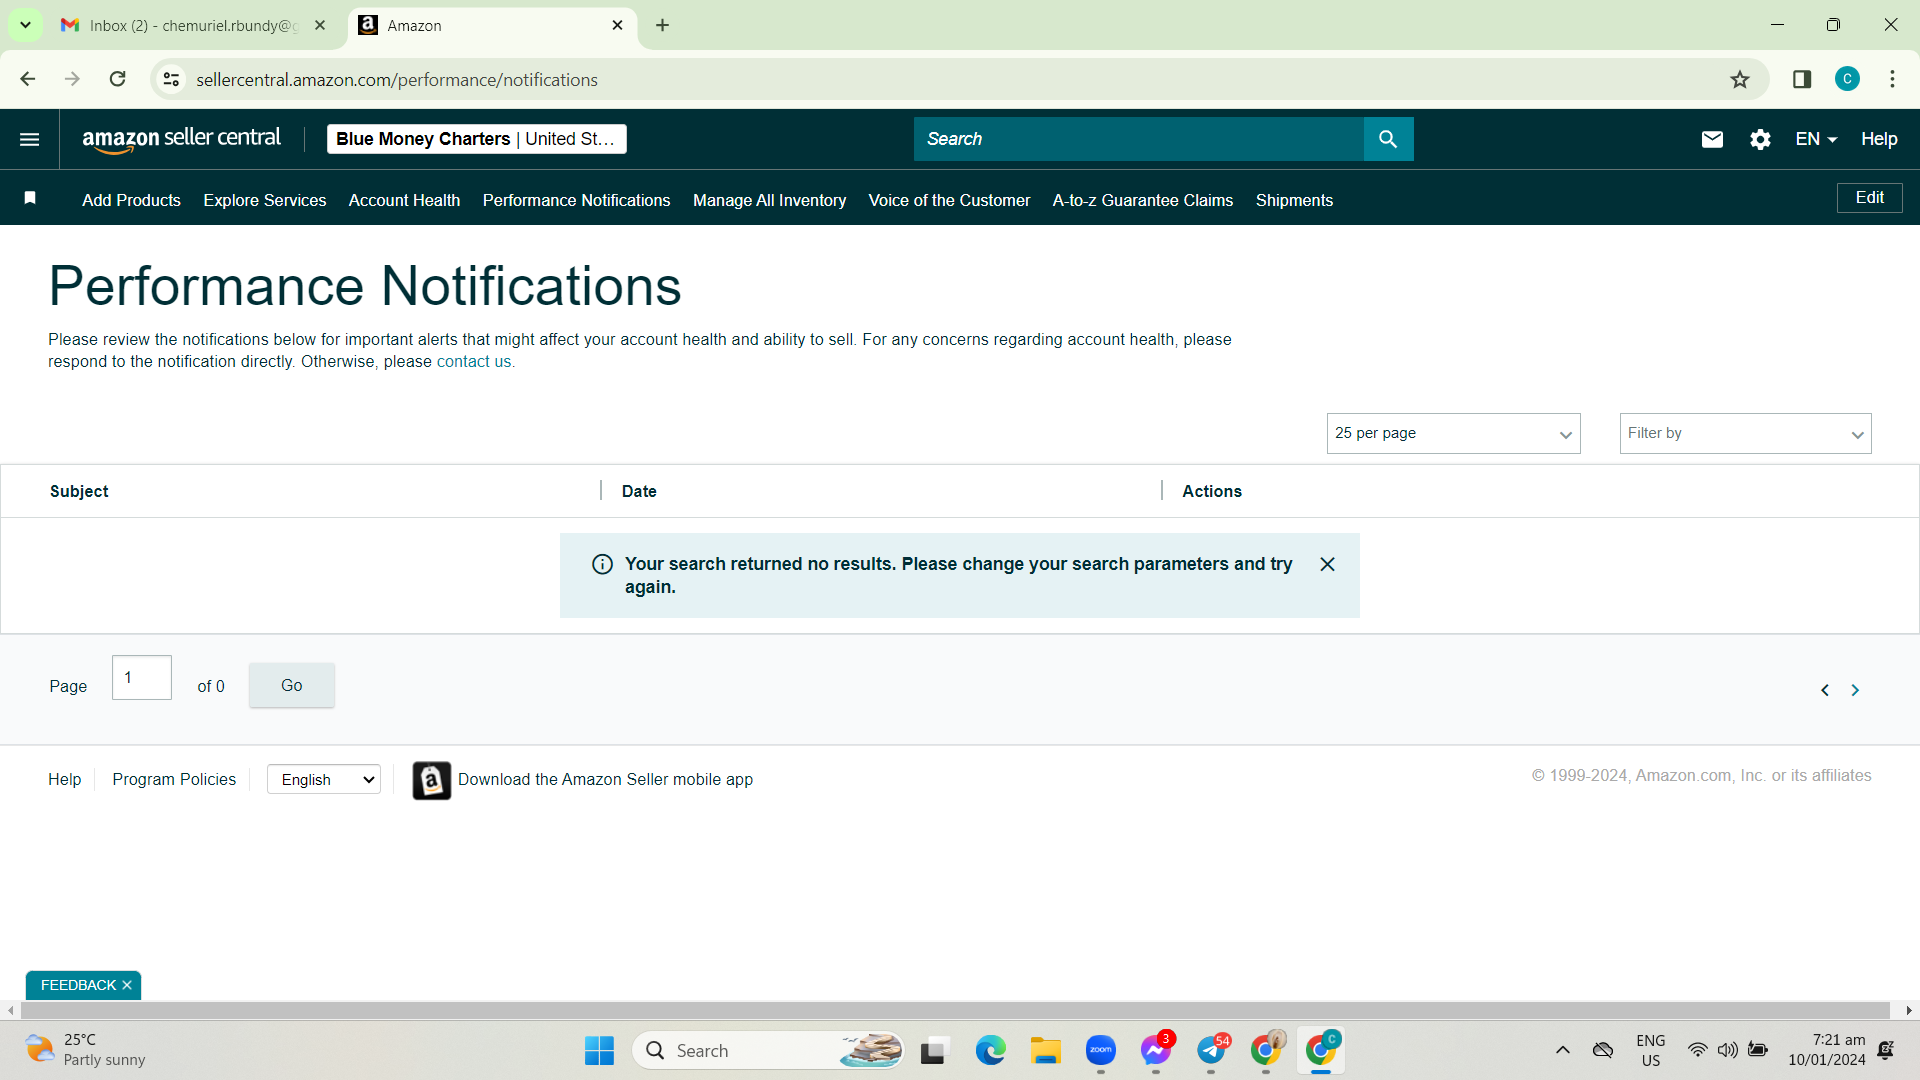The height and width of the screenshot is (1080, 1920).
Task: Open Chrome three-dot menu
Action: pyautogui.click(x=1892, y=79)
